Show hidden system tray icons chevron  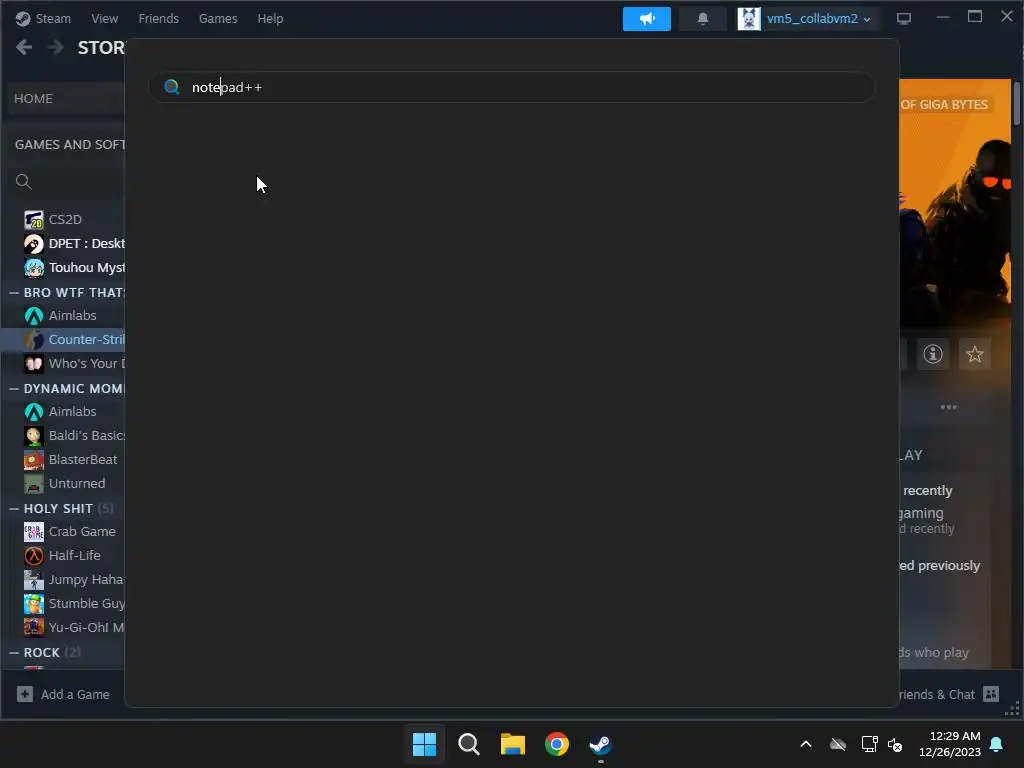(x=806, y=744)
